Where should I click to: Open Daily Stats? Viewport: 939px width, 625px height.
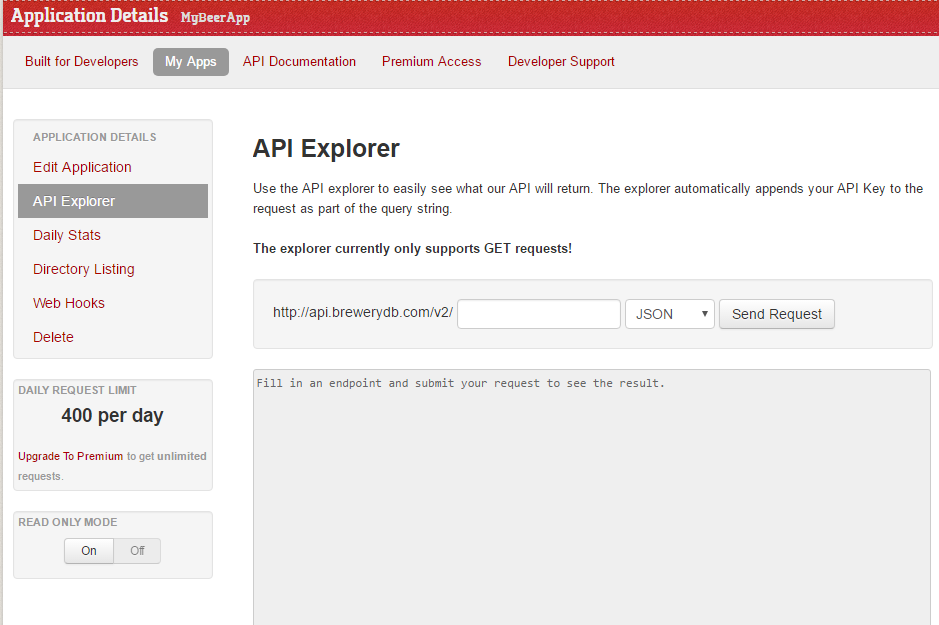[66, 235]
